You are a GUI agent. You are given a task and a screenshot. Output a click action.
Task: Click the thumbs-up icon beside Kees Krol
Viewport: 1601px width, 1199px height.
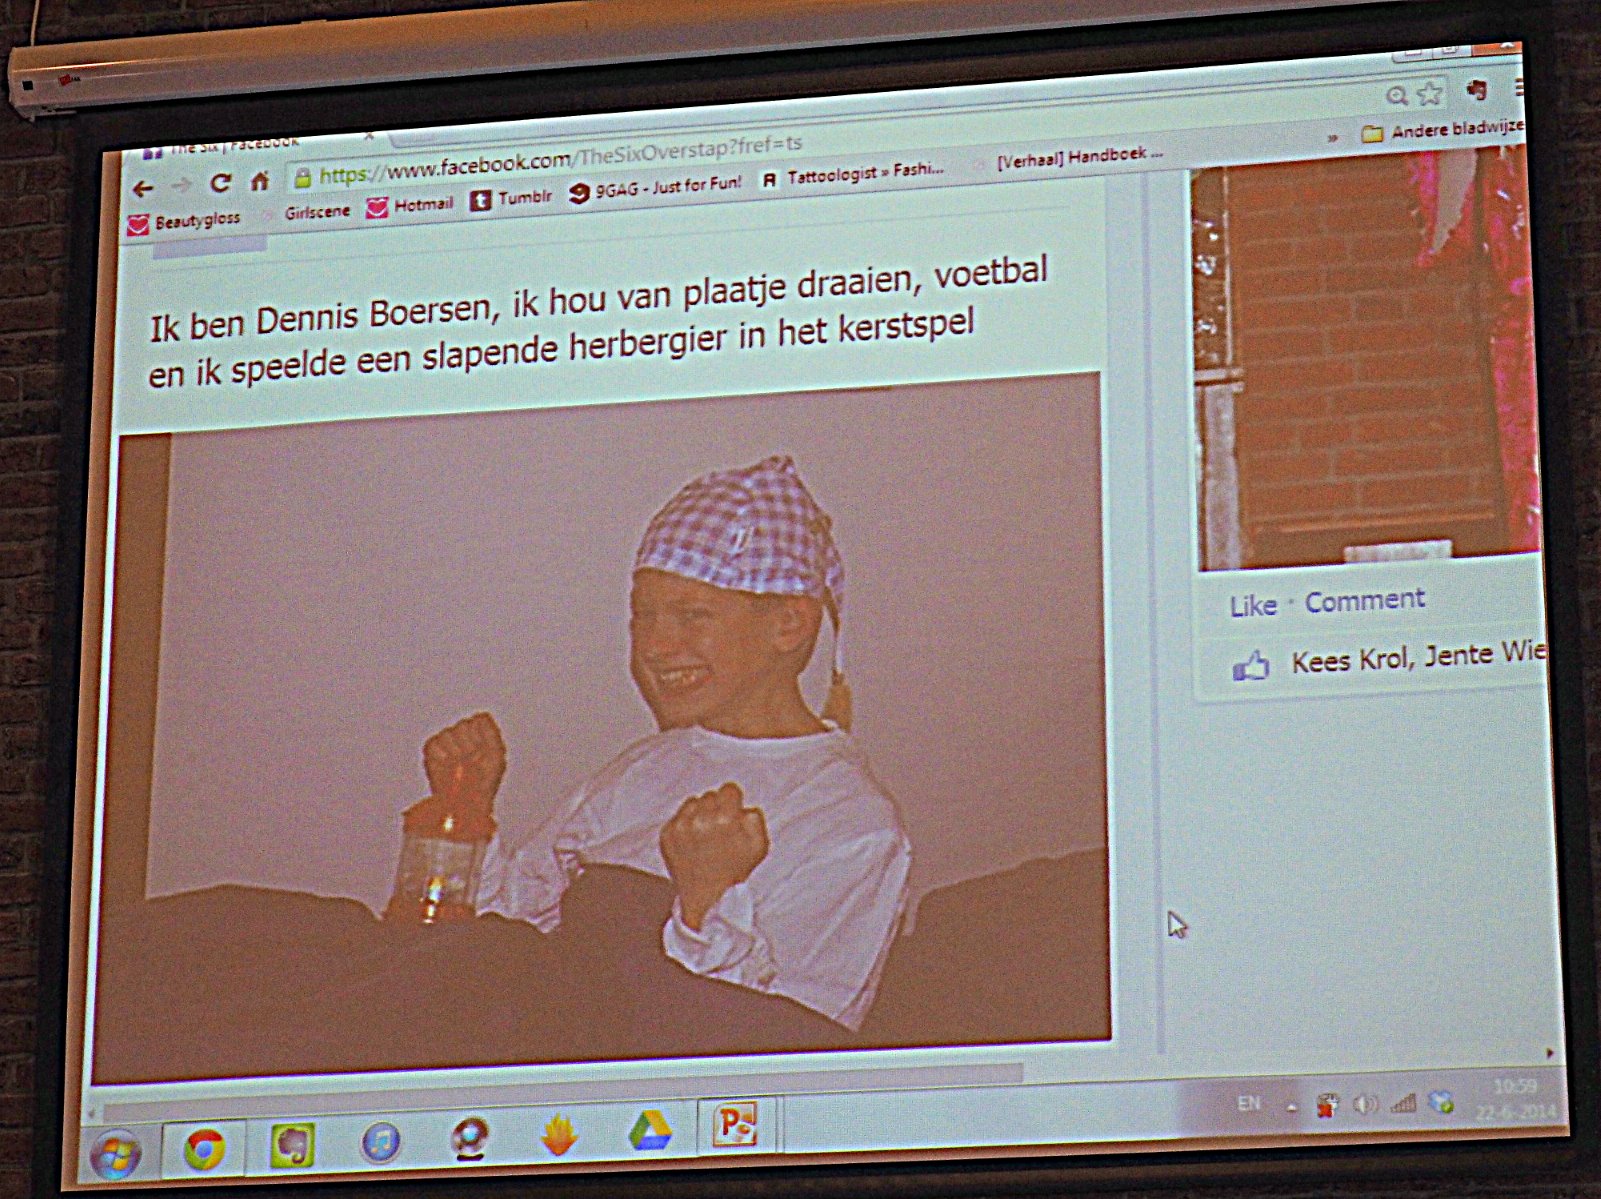[x=1251, y=665]
